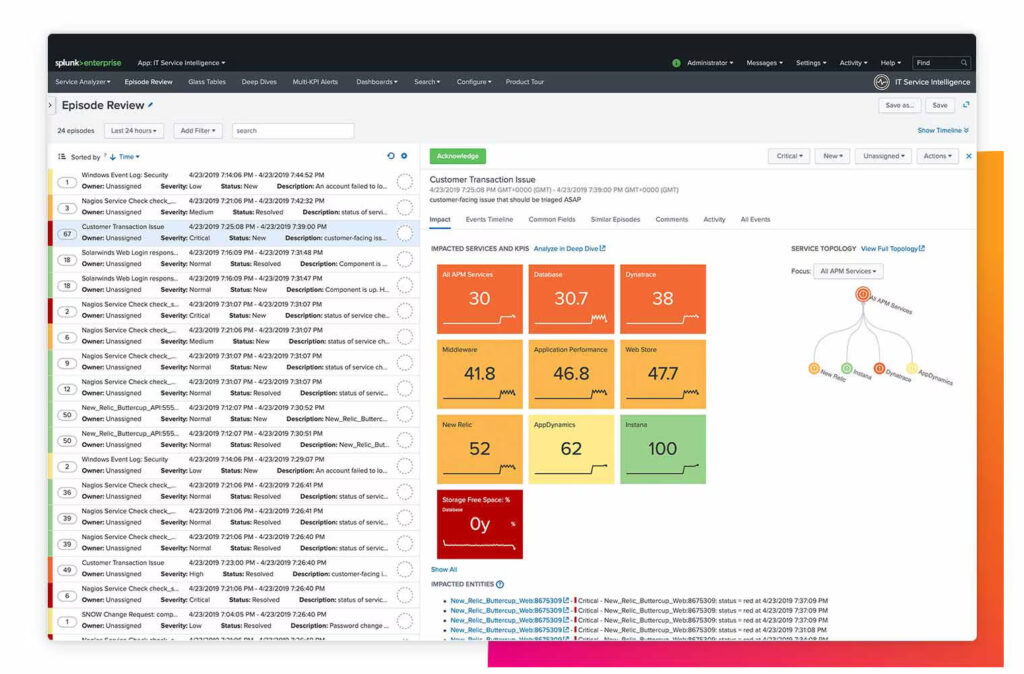Click the sort list icon next to 'Sorted by'
Viewport: 1024px width, 674px height.
61,156
